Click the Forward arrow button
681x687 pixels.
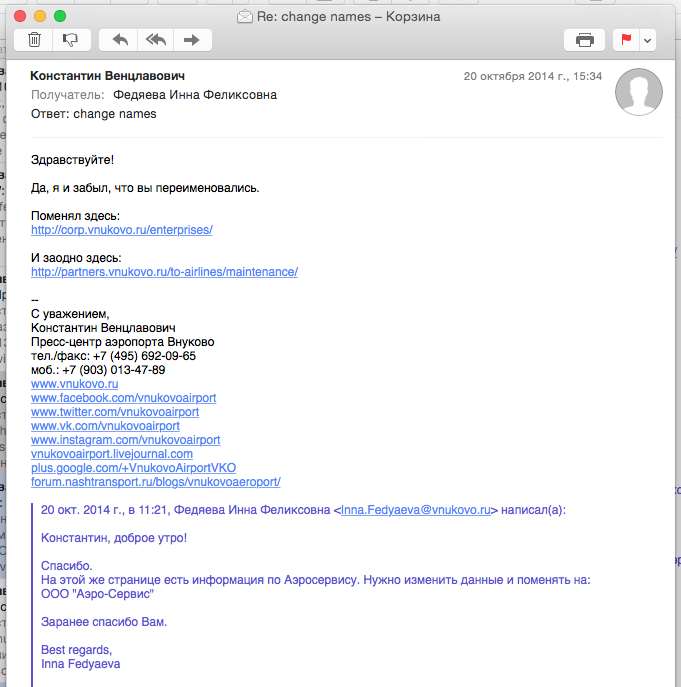[192, 40]
